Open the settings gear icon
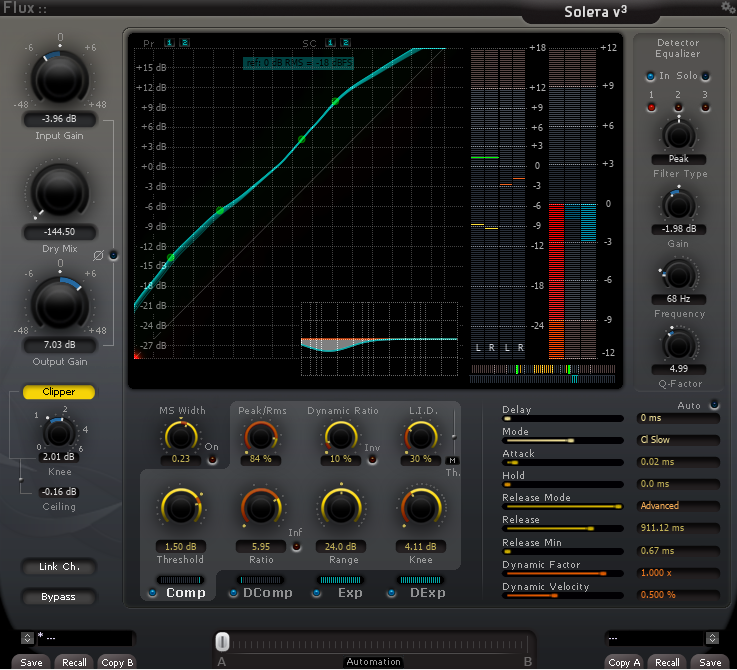Screen dimensions: 737x670 (x=728, y=7)
